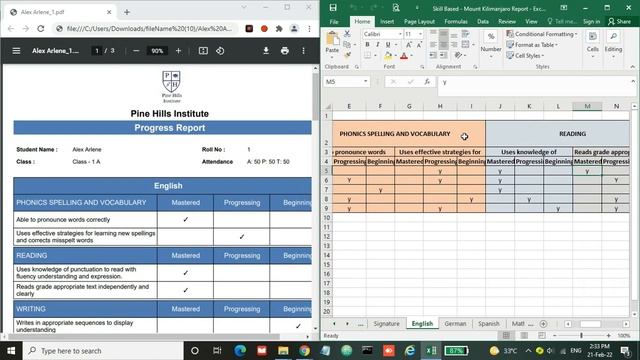Open the Formulas ribbon tab

click(456, 21)
